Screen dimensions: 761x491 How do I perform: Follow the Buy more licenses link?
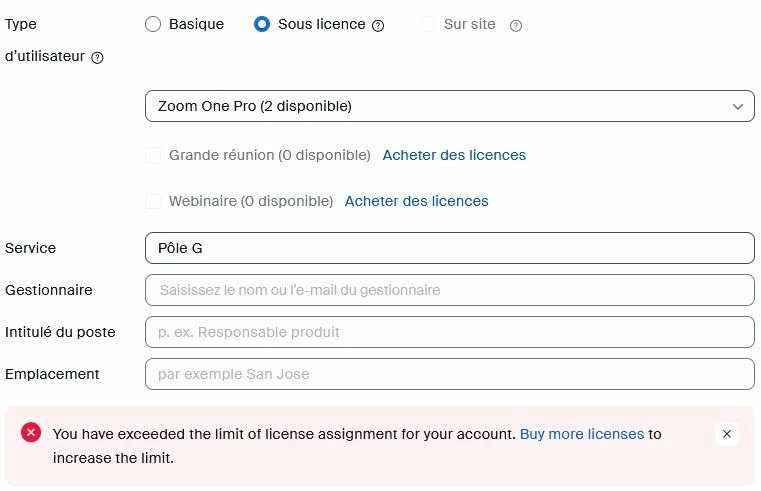point(581,434)
